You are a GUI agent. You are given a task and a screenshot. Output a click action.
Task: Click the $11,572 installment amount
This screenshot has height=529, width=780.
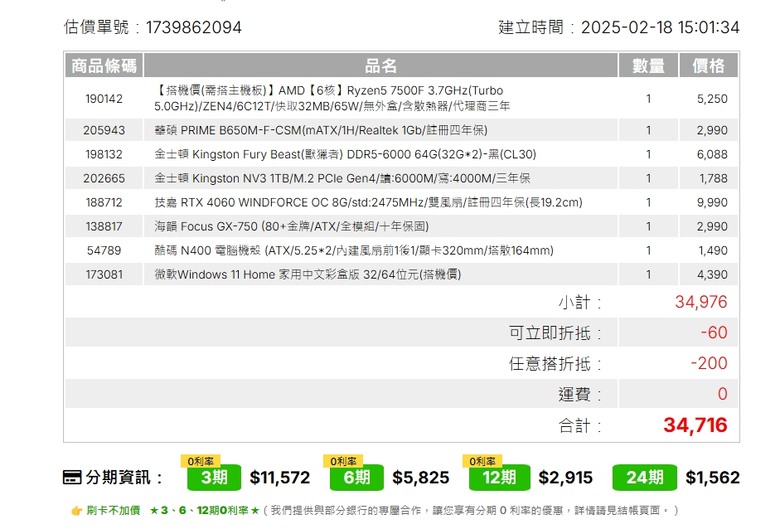coord(280,478)
